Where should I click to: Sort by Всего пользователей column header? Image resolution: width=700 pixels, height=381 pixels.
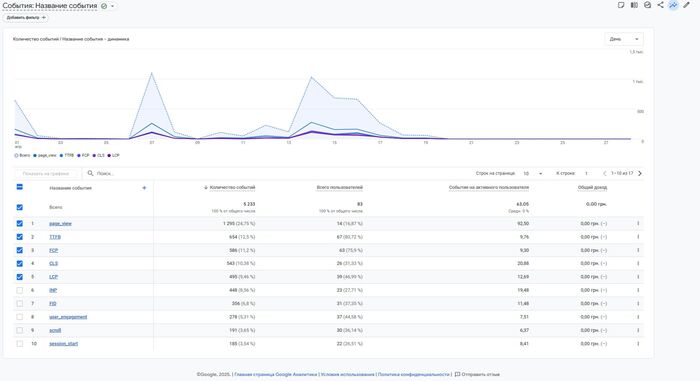point(339,188)
